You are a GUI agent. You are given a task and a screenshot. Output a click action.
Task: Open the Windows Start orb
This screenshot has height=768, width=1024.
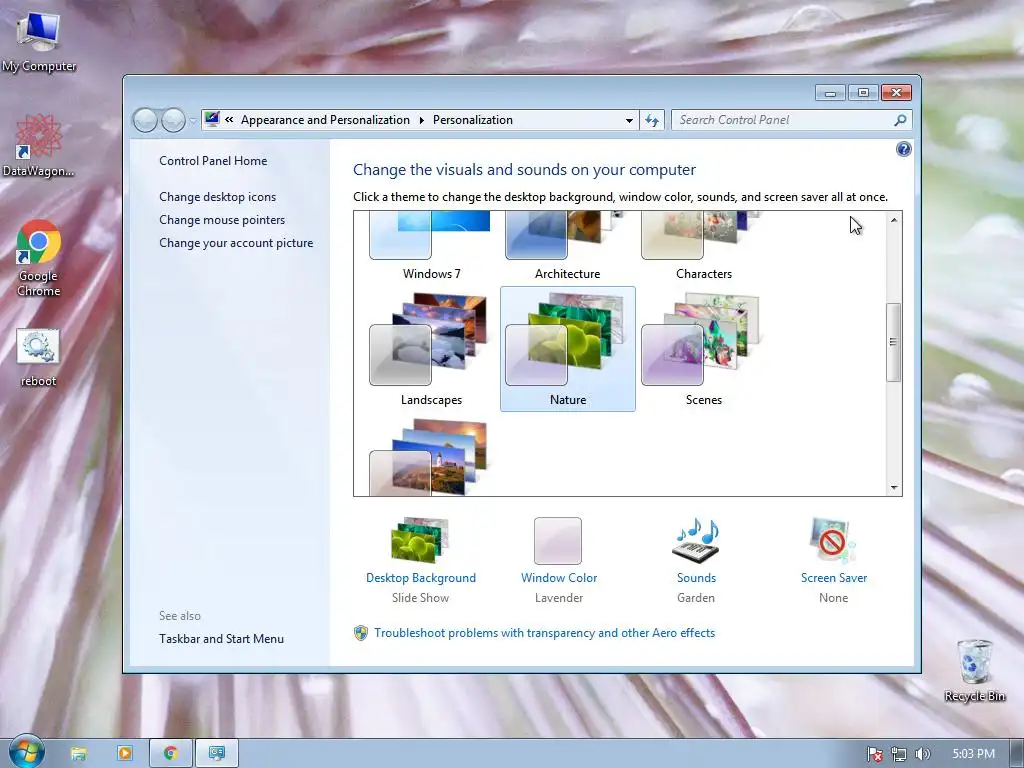pos(27,752)
